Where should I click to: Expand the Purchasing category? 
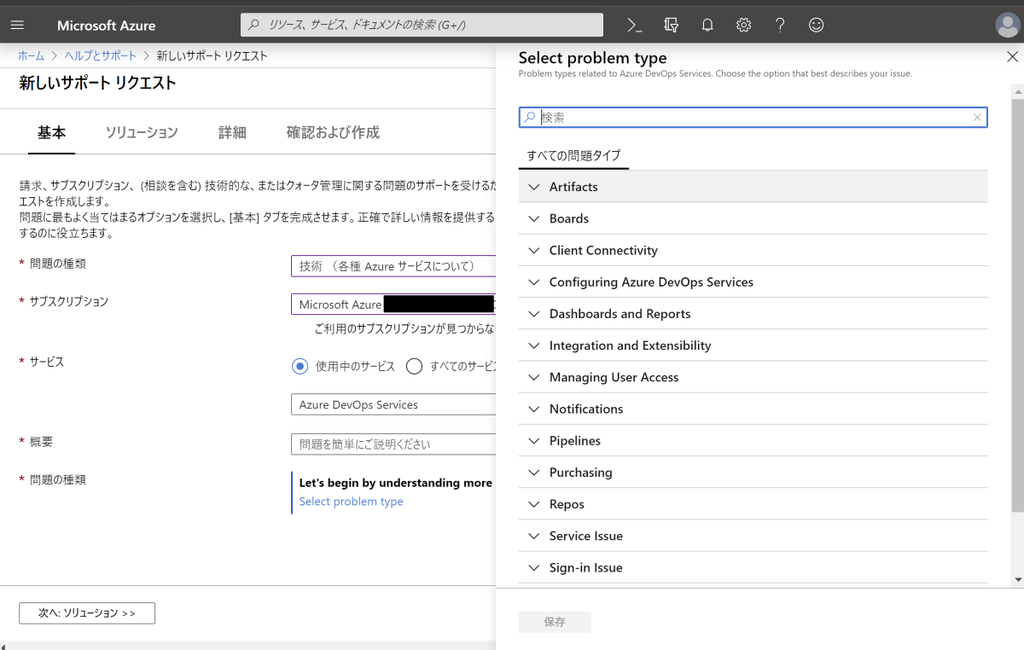[x=753, y=472]
